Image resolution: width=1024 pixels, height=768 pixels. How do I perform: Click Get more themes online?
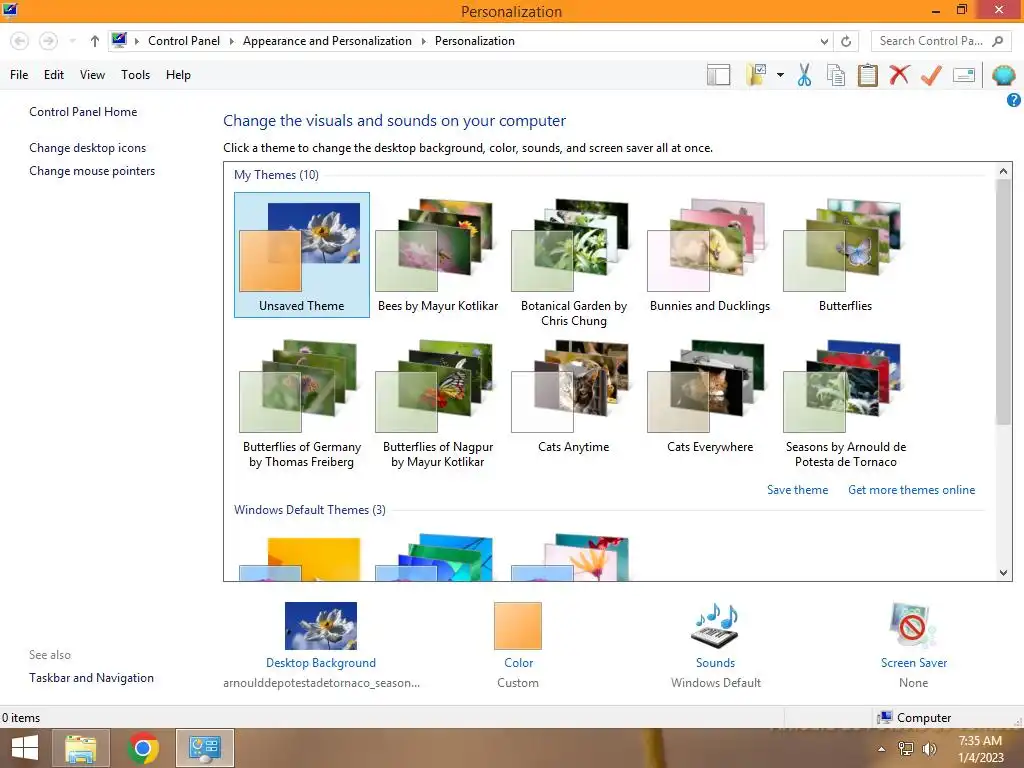(911, 490)
